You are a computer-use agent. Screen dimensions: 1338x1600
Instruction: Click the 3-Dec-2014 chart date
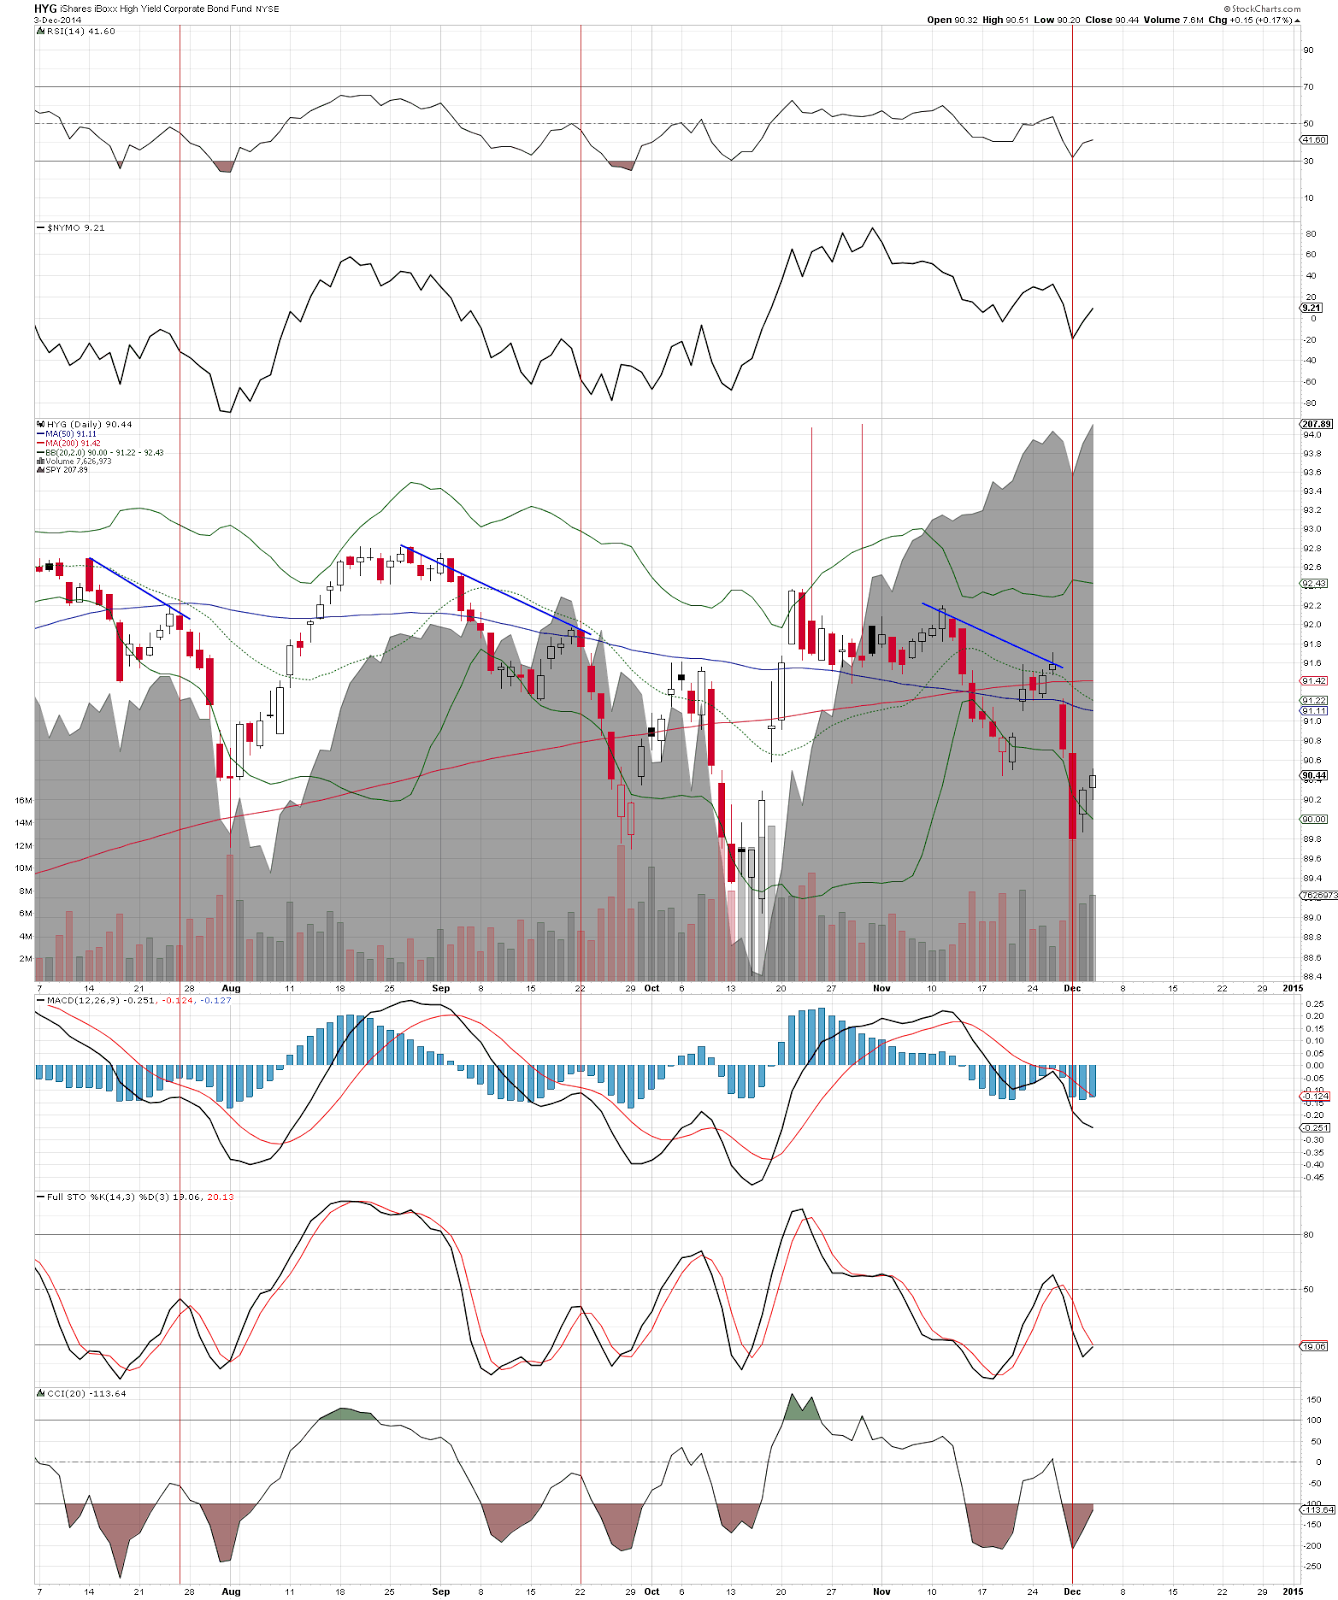pos(57,20)
